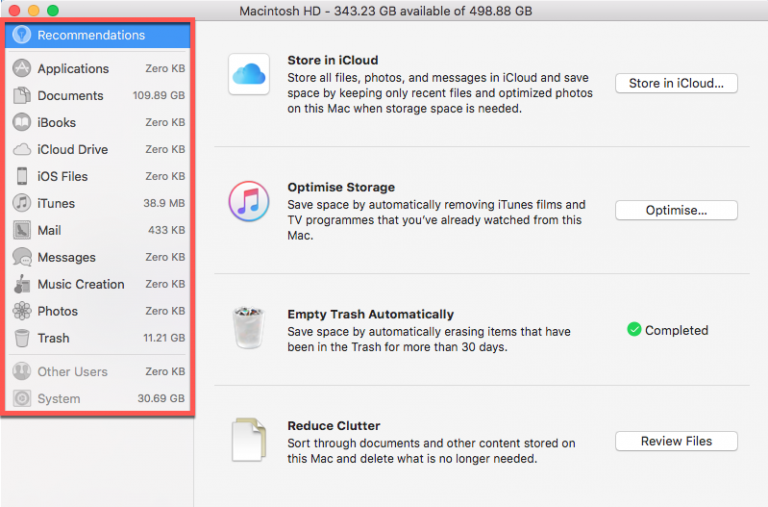Click the Macintosh HD window title text
The height and width of the screenshot is (507, 768).
click(x=385, y=11)
